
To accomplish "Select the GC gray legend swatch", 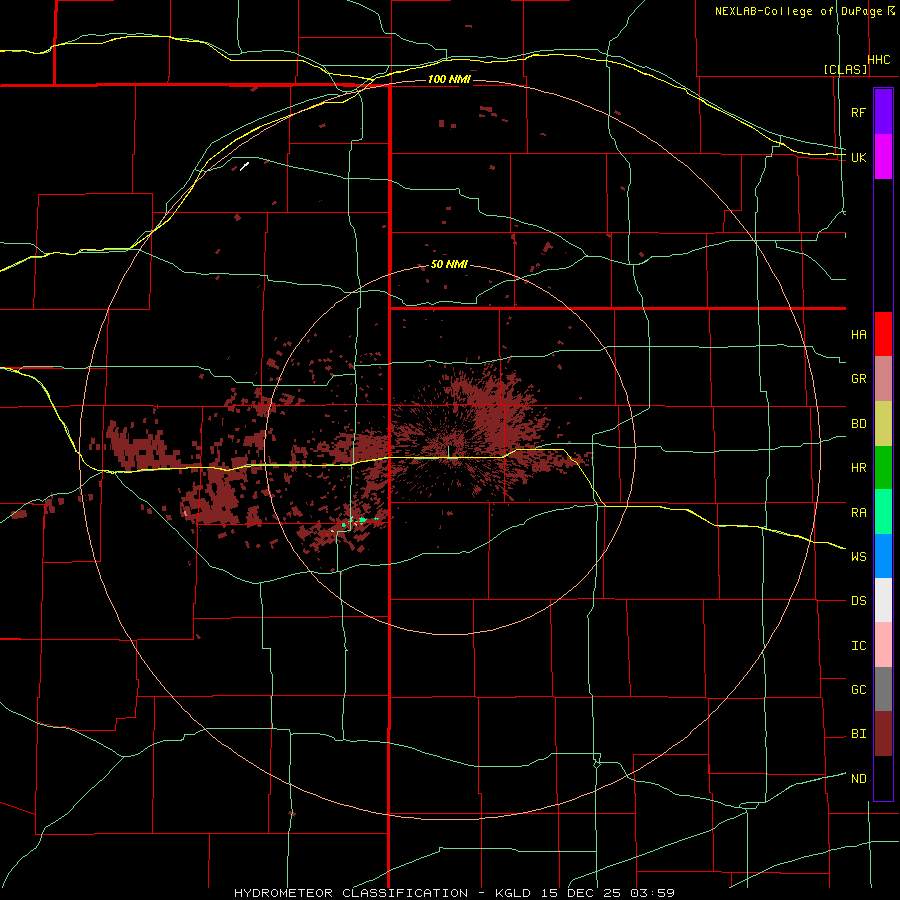I will [x=883, y=689].
